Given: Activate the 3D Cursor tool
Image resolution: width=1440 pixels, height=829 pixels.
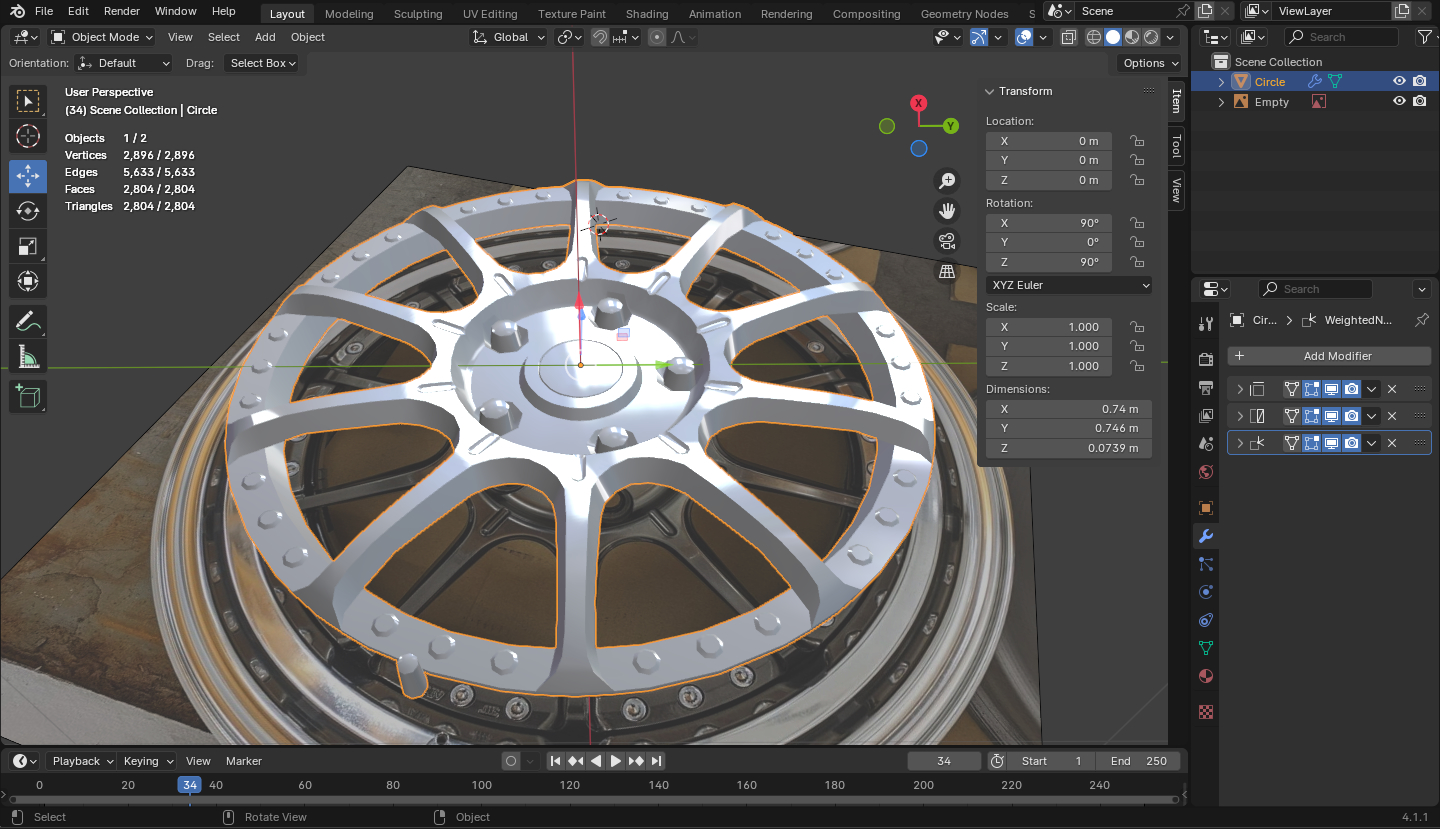Looking at the screenshot, I should tap(28, 137).
